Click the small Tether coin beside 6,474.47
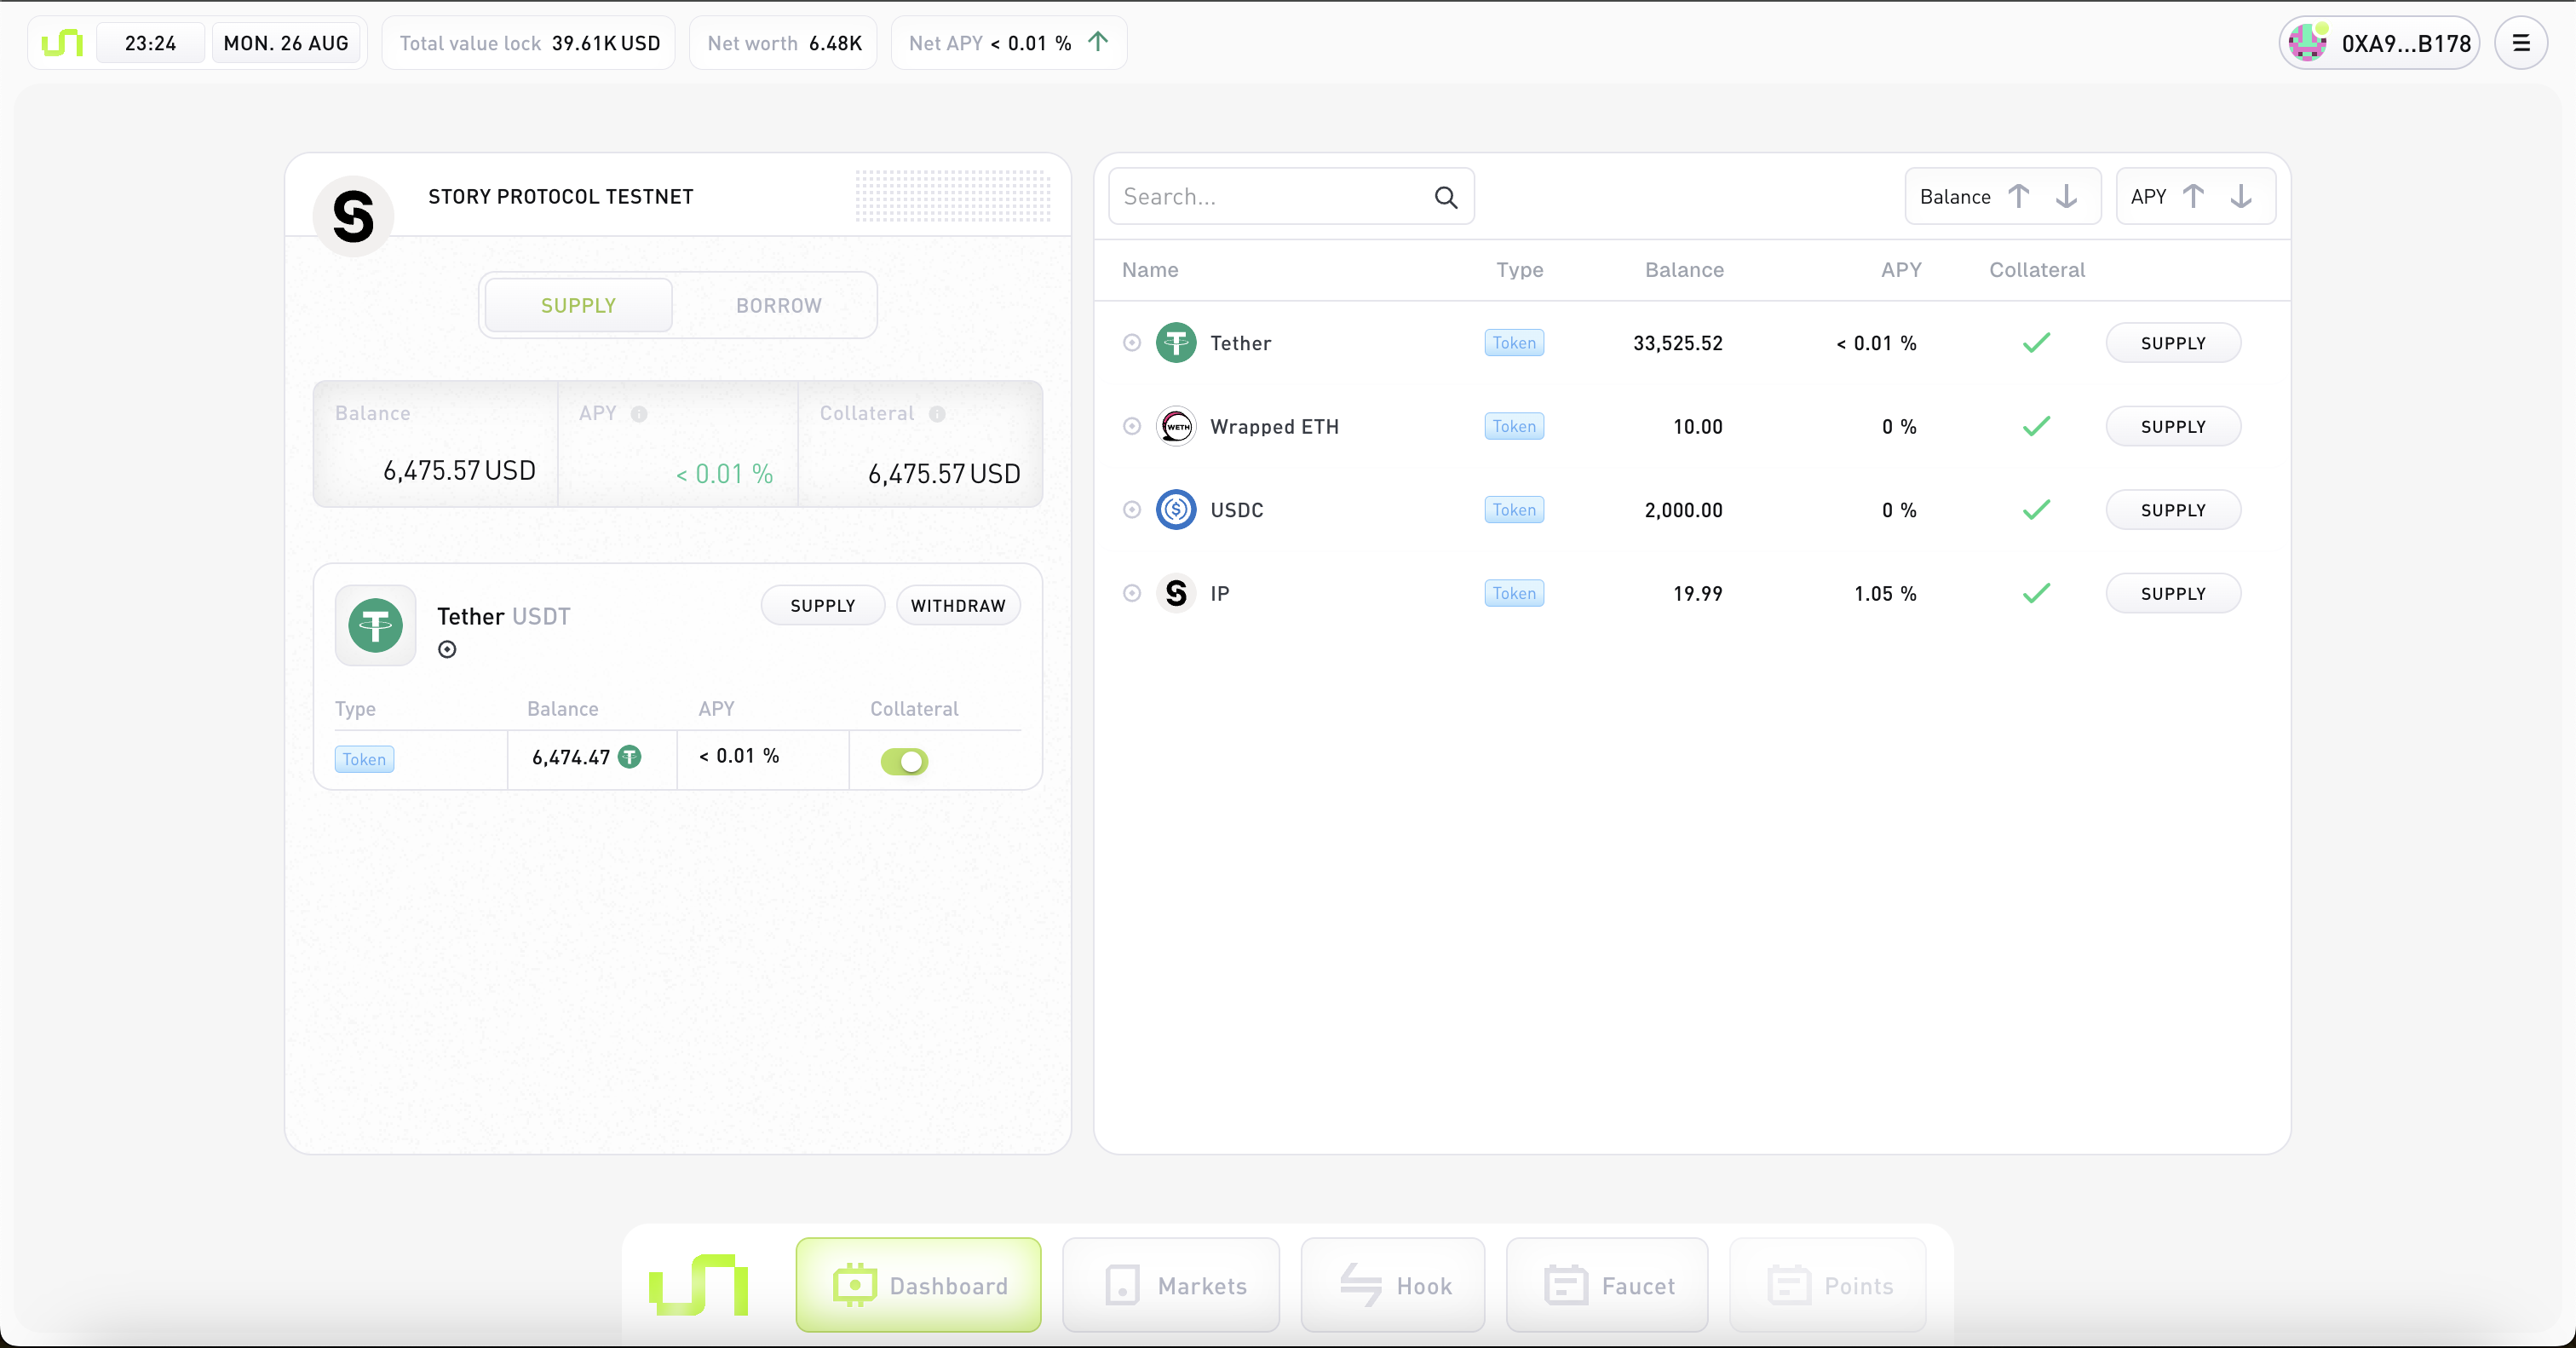The image size is (2576, 1348). click(x=629, y=757)
